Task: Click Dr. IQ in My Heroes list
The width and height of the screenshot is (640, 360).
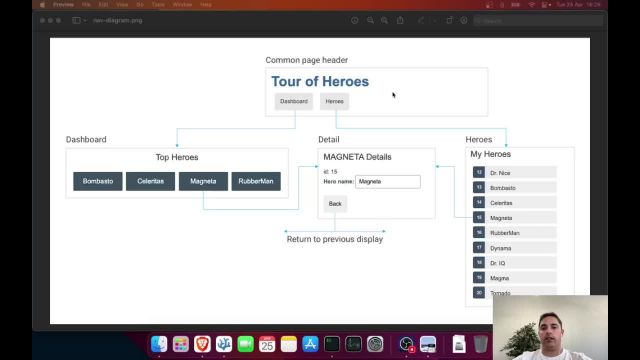Action: (x=515, y=263)
